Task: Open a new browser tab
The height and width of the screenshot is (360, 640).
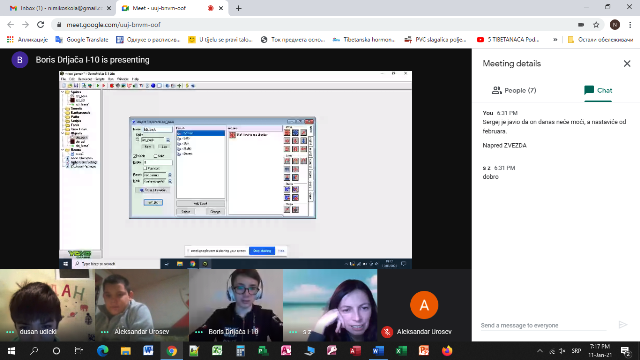Action: (x=238, y=8)
